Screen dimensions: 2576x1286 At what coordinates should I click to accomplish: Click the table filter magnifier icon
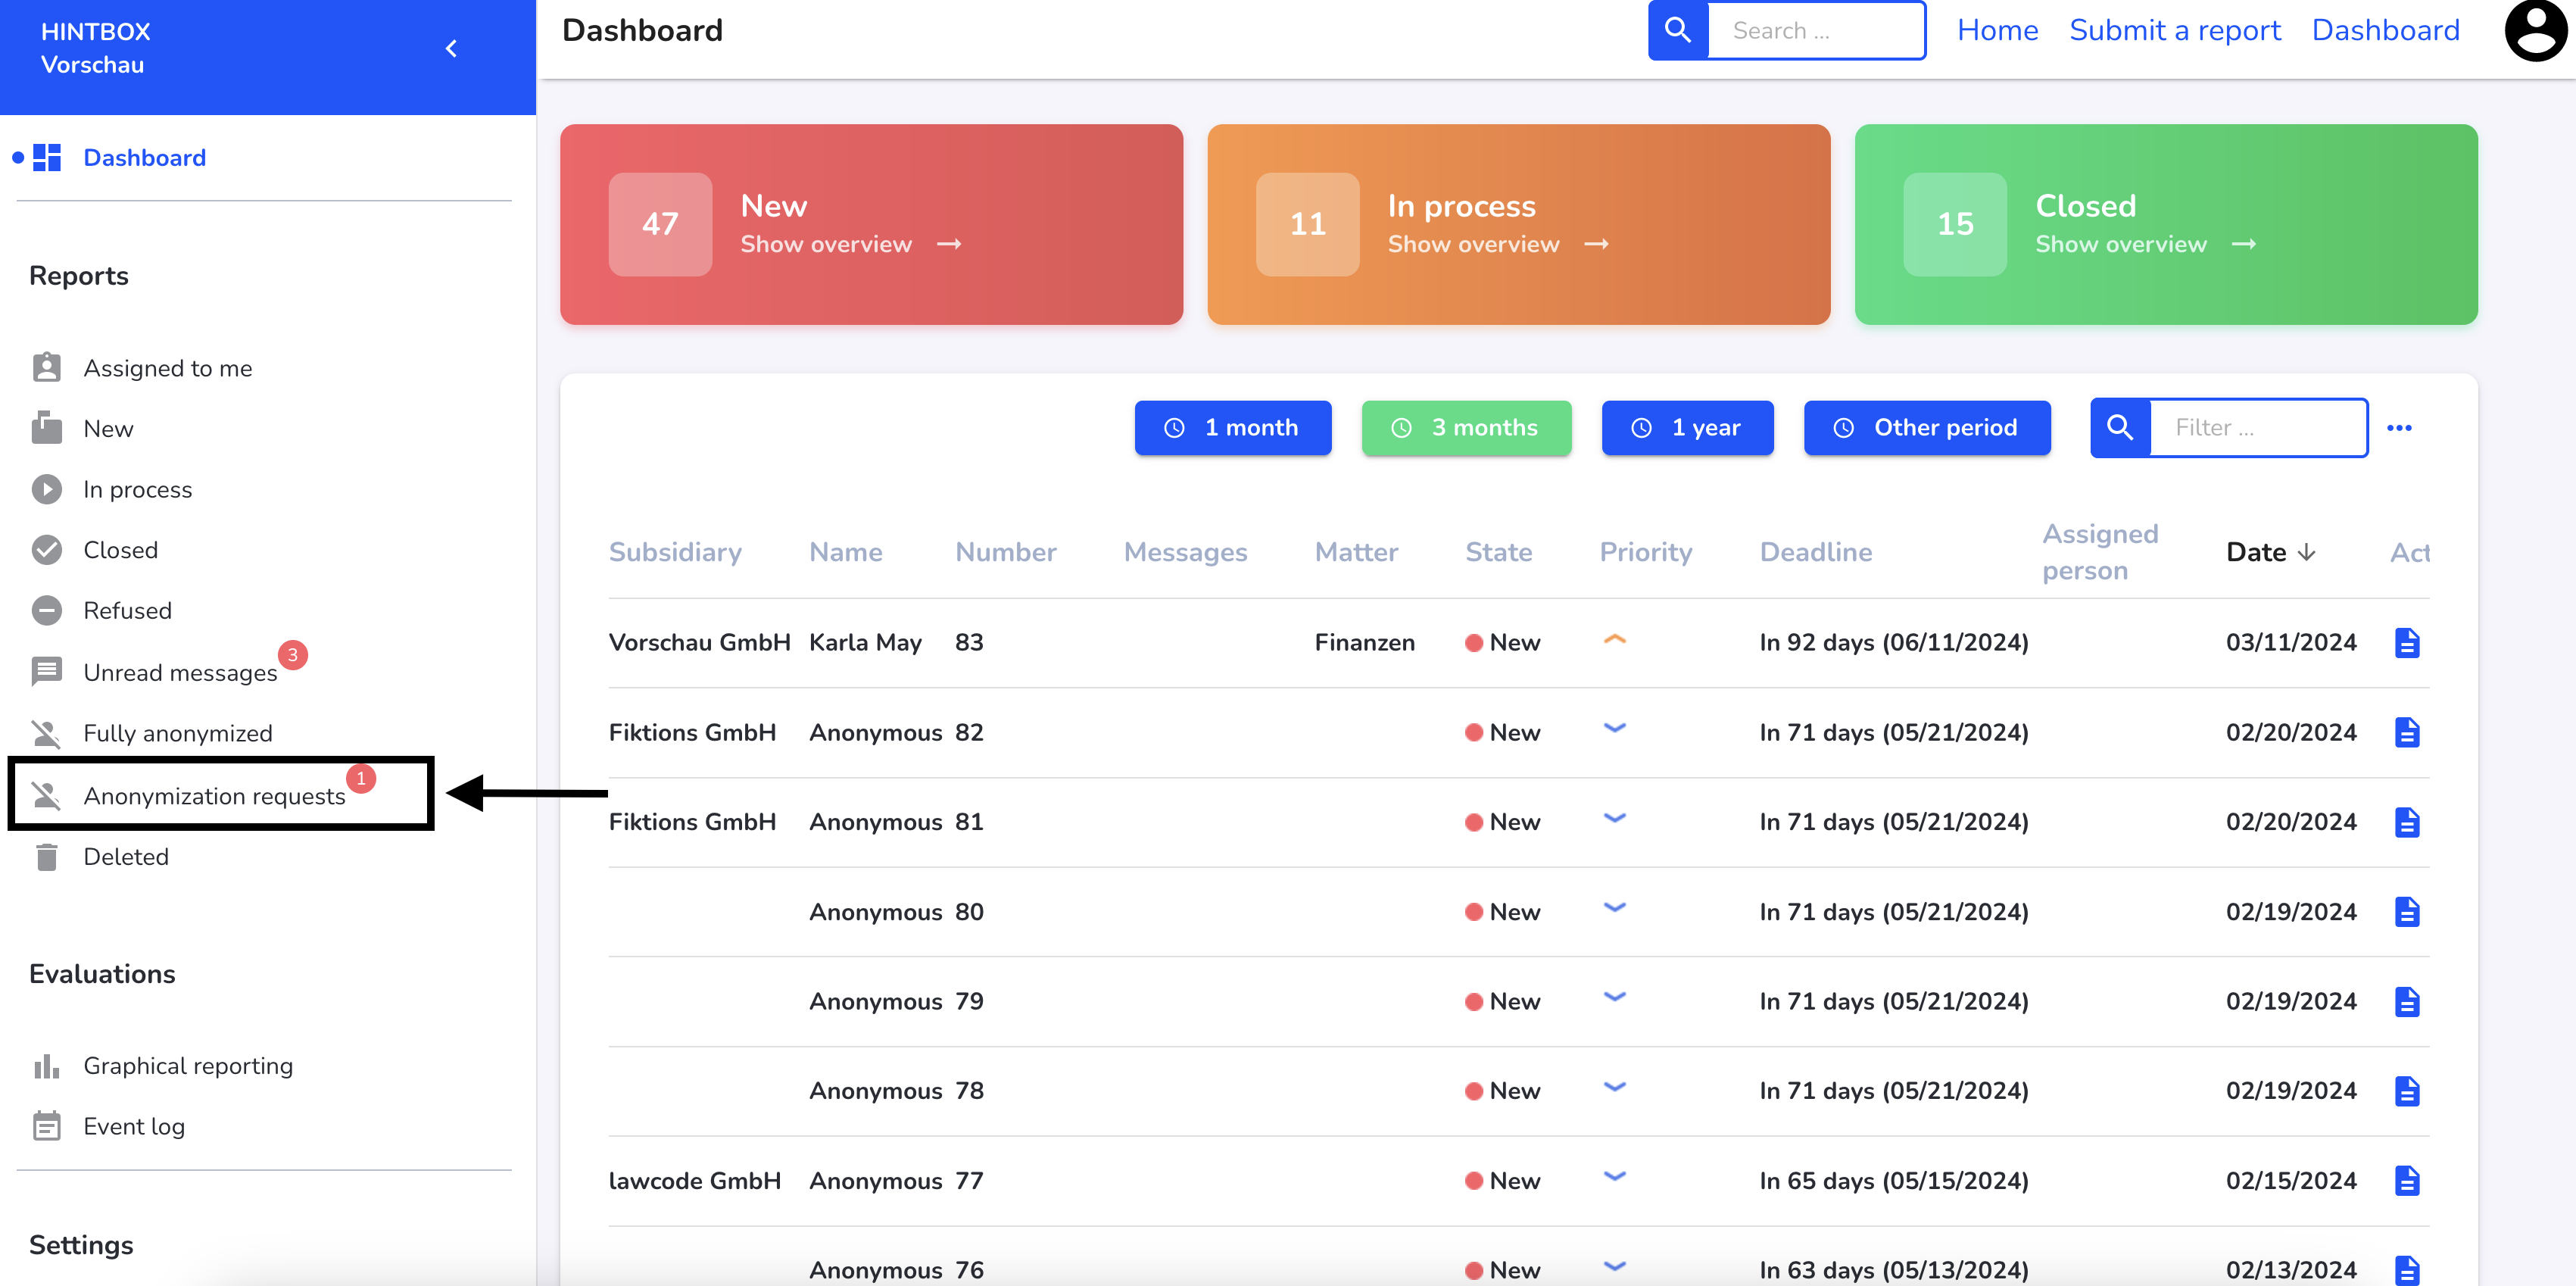(2120, 428)
